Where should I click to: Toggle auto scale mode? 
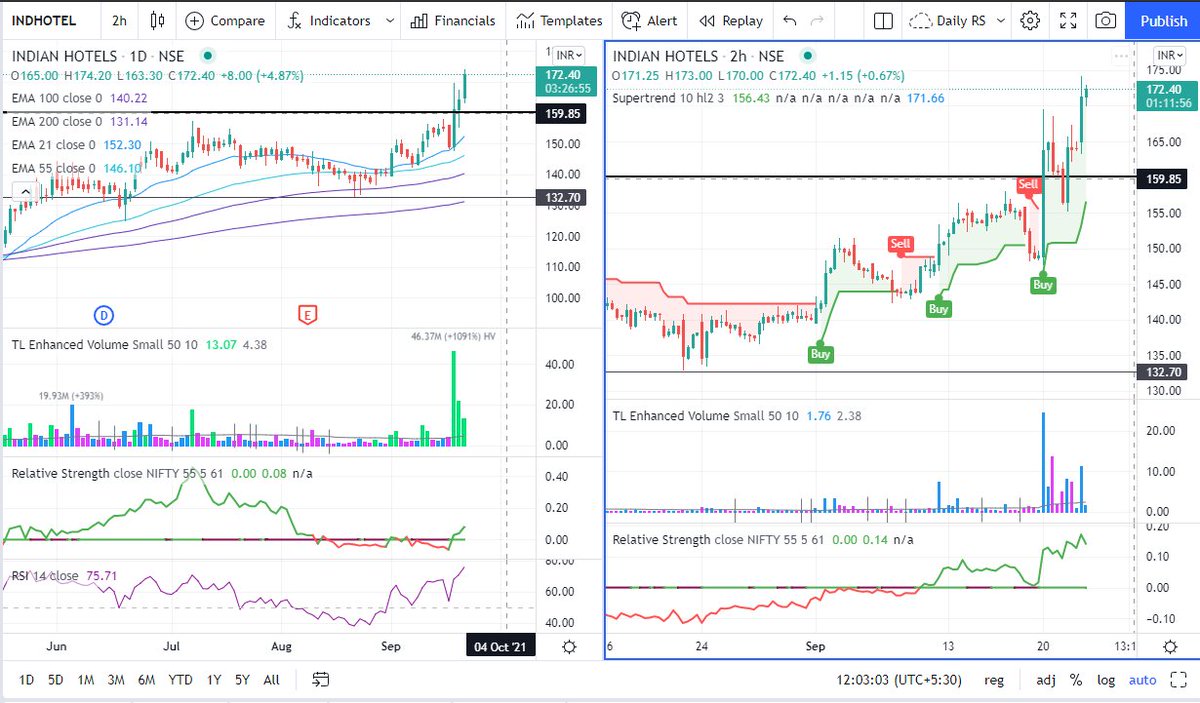click(1142, 680)
